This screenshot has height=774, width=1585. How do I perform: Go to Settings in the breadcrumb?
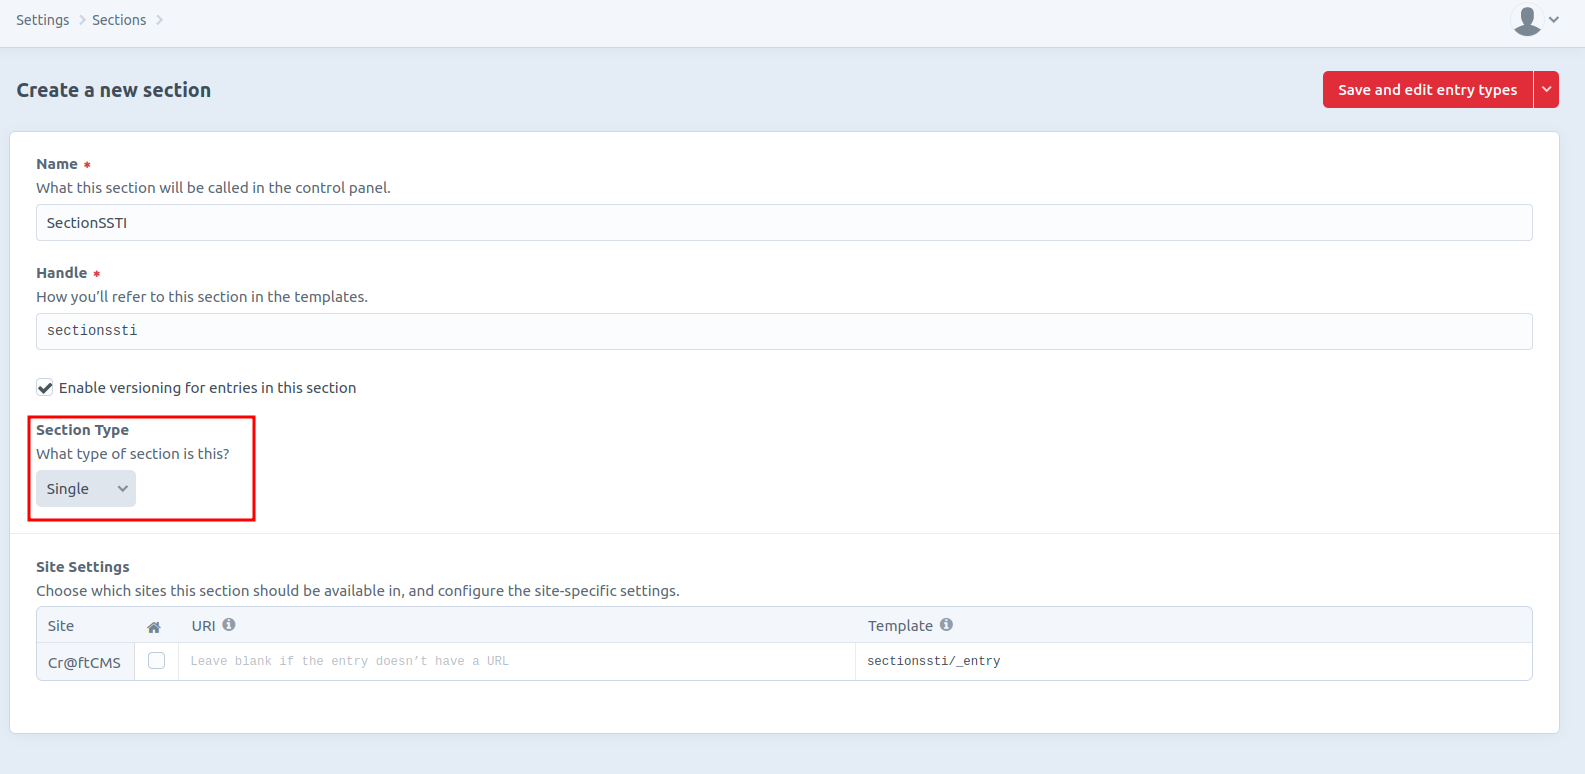tap(43, 20)
